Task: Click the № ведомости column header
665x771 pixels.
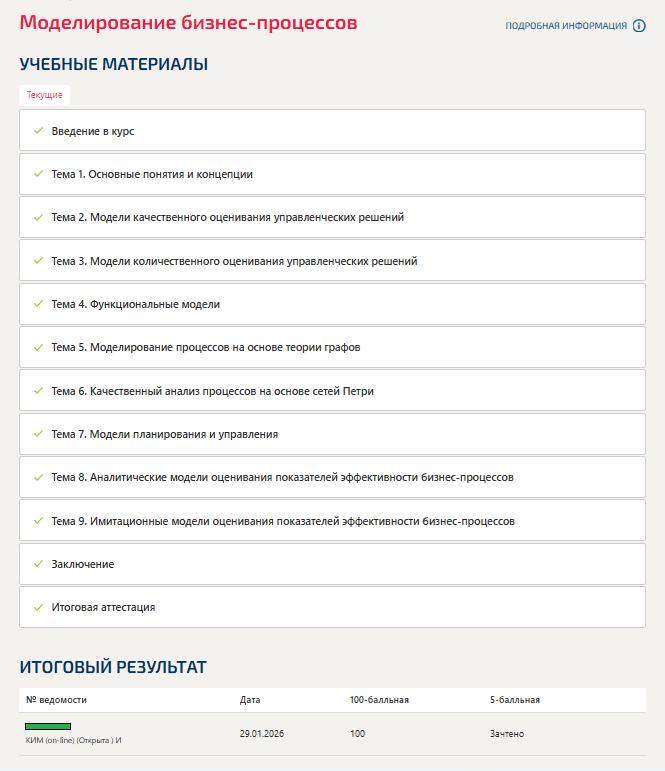Action: point(56,700)
